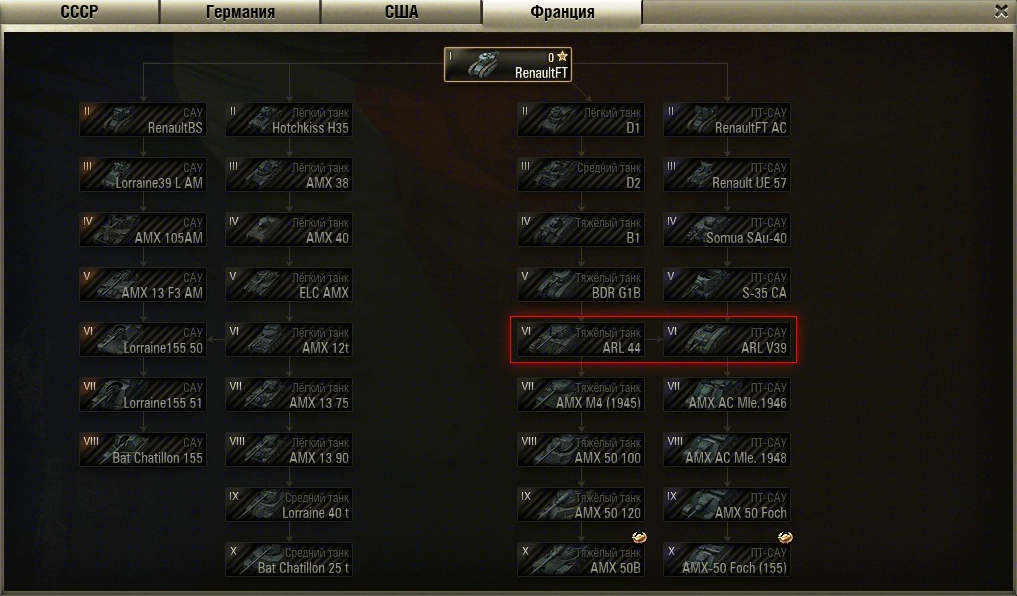Open the Hotchkiss H35 light tank
Screen dimensions: 1017x596
point(289,120)
